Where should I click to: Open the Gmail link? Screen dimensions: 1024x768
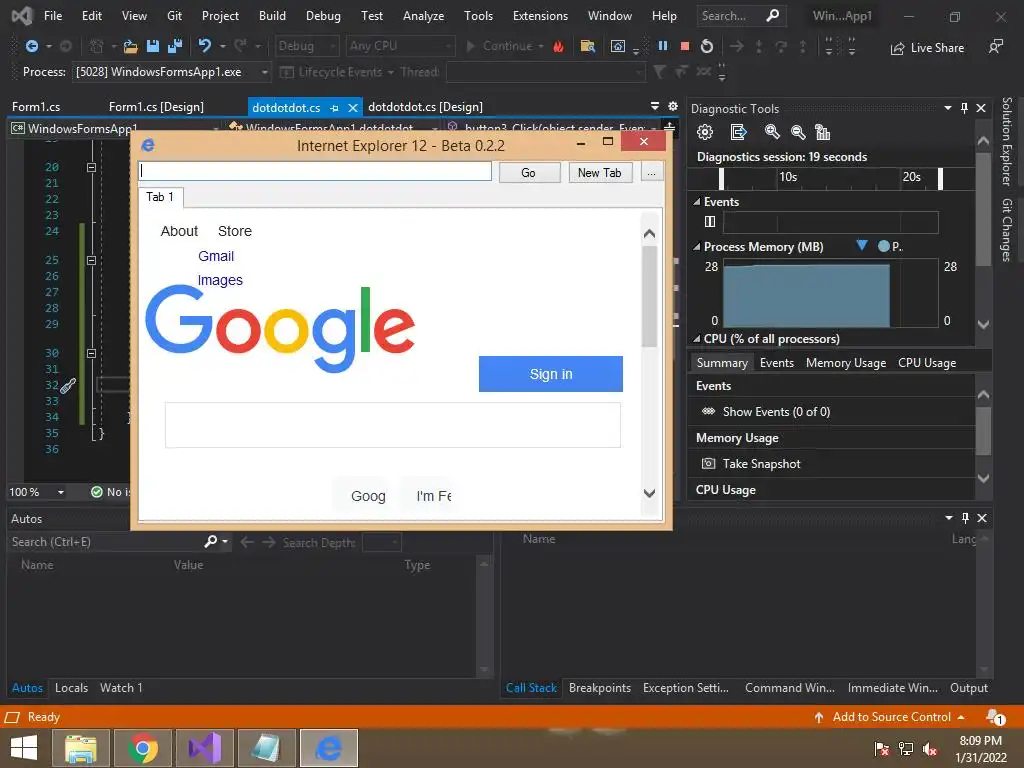pyautogui.click(x=216, y=256)
